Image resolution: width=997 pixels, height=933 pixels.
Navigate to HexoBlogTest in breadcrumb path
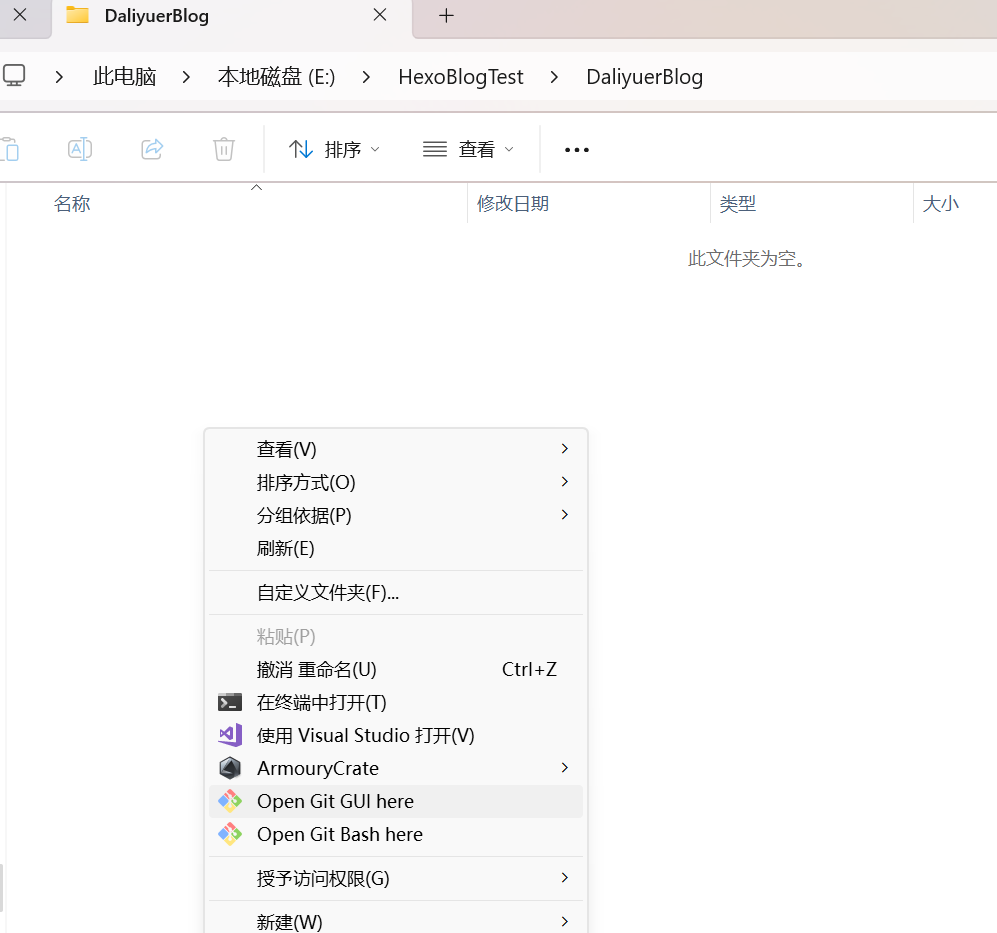coord(460,77)
